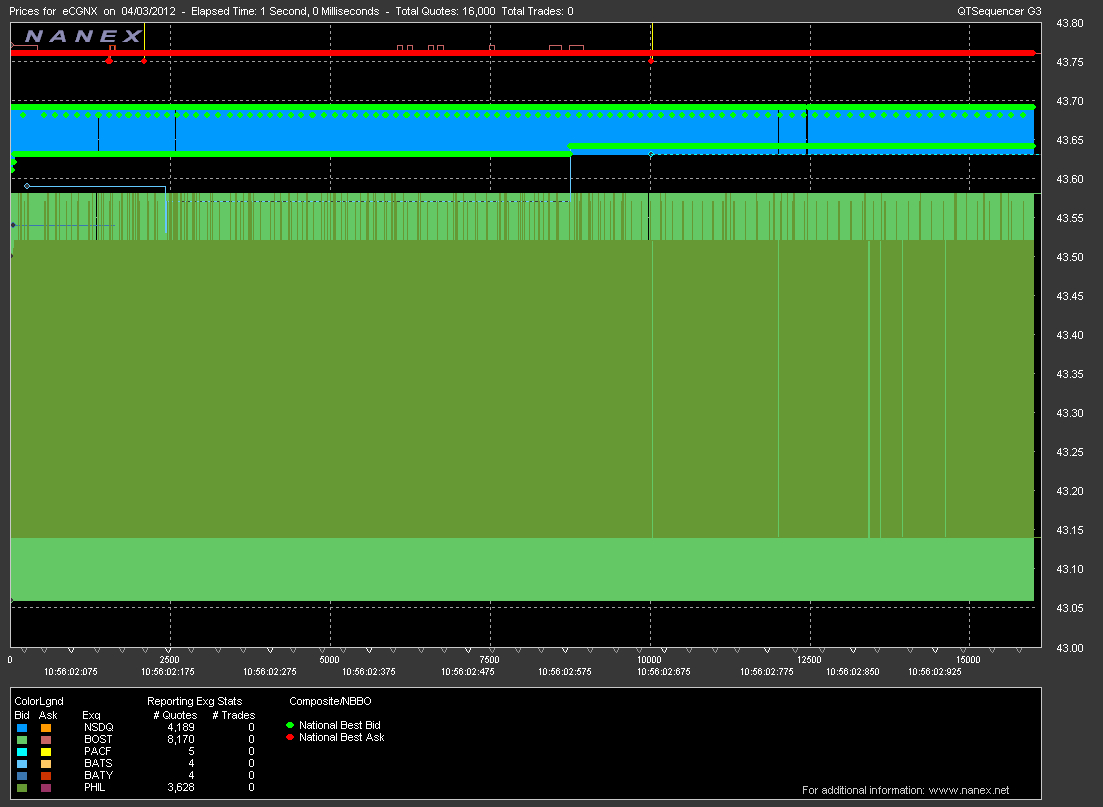Click the "10:56:02:925" timestamp label

934,672
